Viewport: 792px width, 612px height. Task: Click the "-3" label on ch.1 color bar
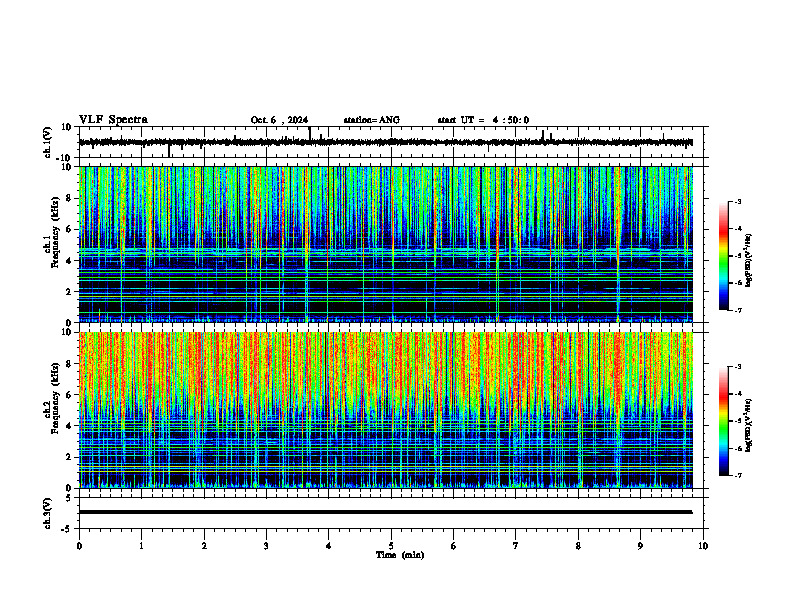[737, 202]
